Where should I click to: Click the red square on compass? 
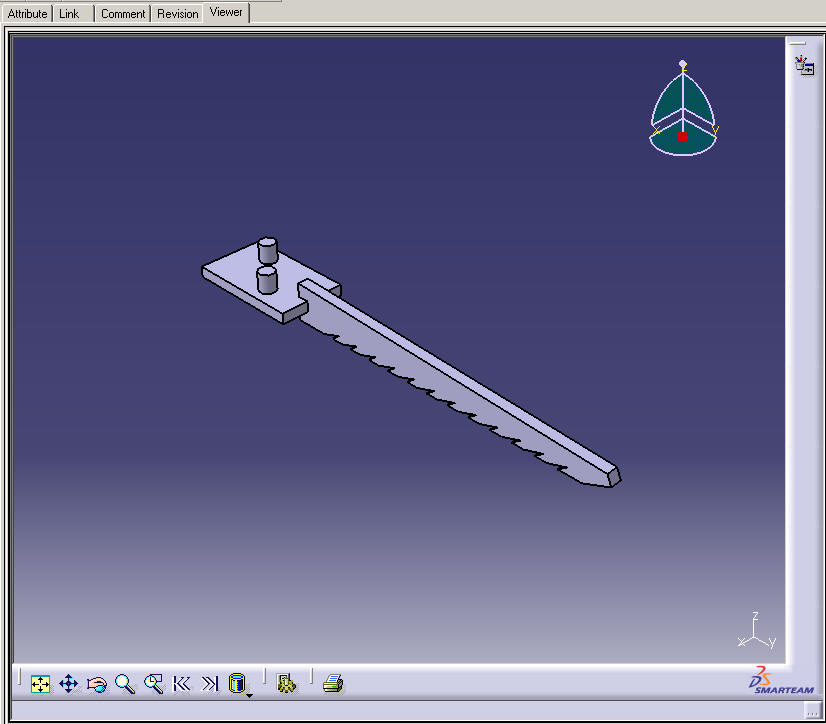(x=682, y=136)
